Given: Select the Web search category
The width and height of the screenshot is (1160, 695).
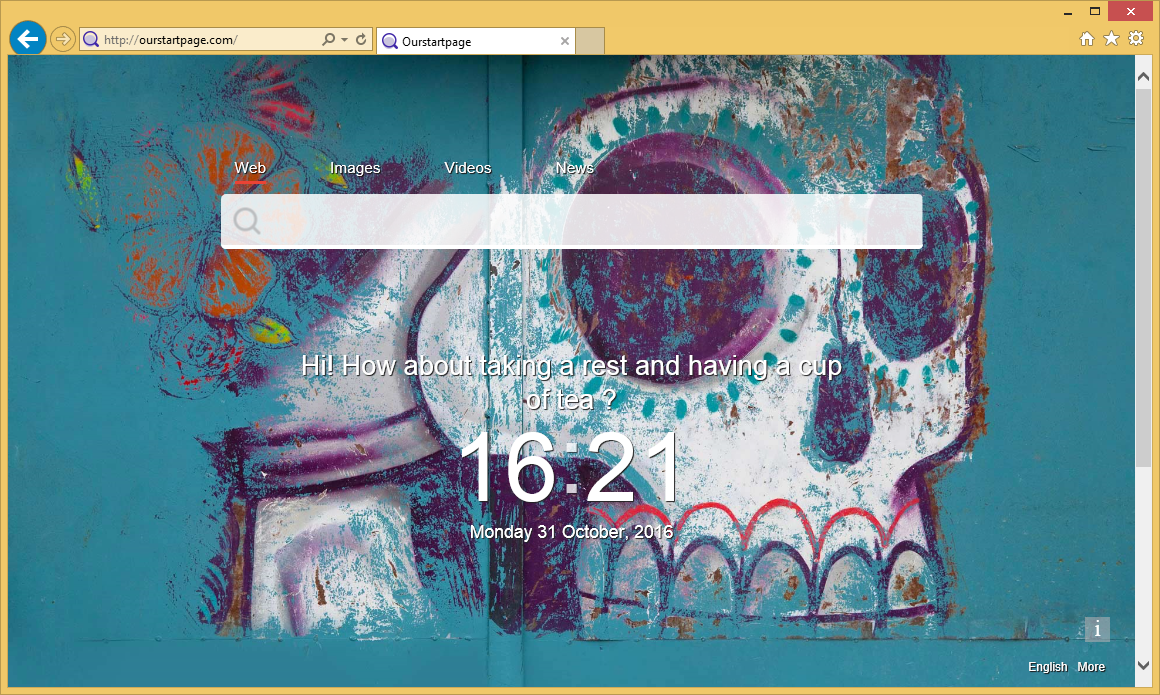Looking at the screenshot, I should [250, 168].
